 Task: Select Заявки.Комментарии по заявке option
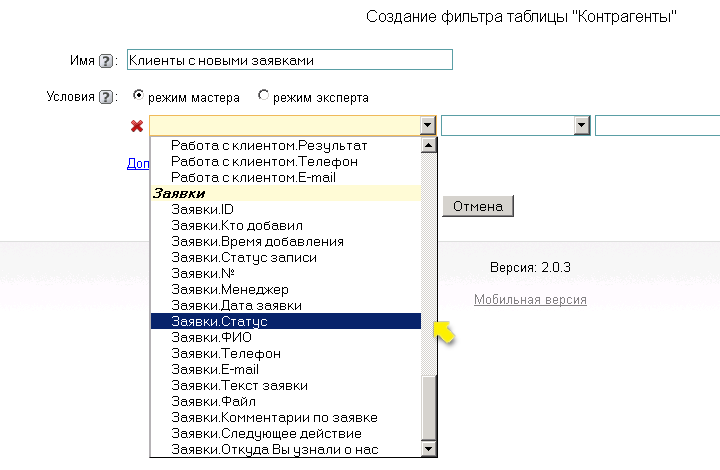274,417
